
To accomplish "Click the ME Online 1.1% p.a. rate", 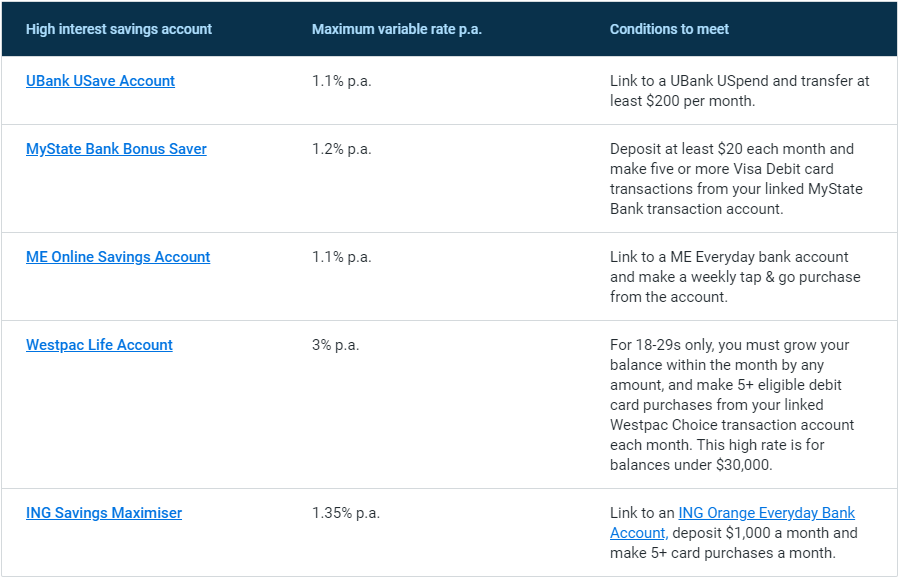I will [x=342, y=257].
